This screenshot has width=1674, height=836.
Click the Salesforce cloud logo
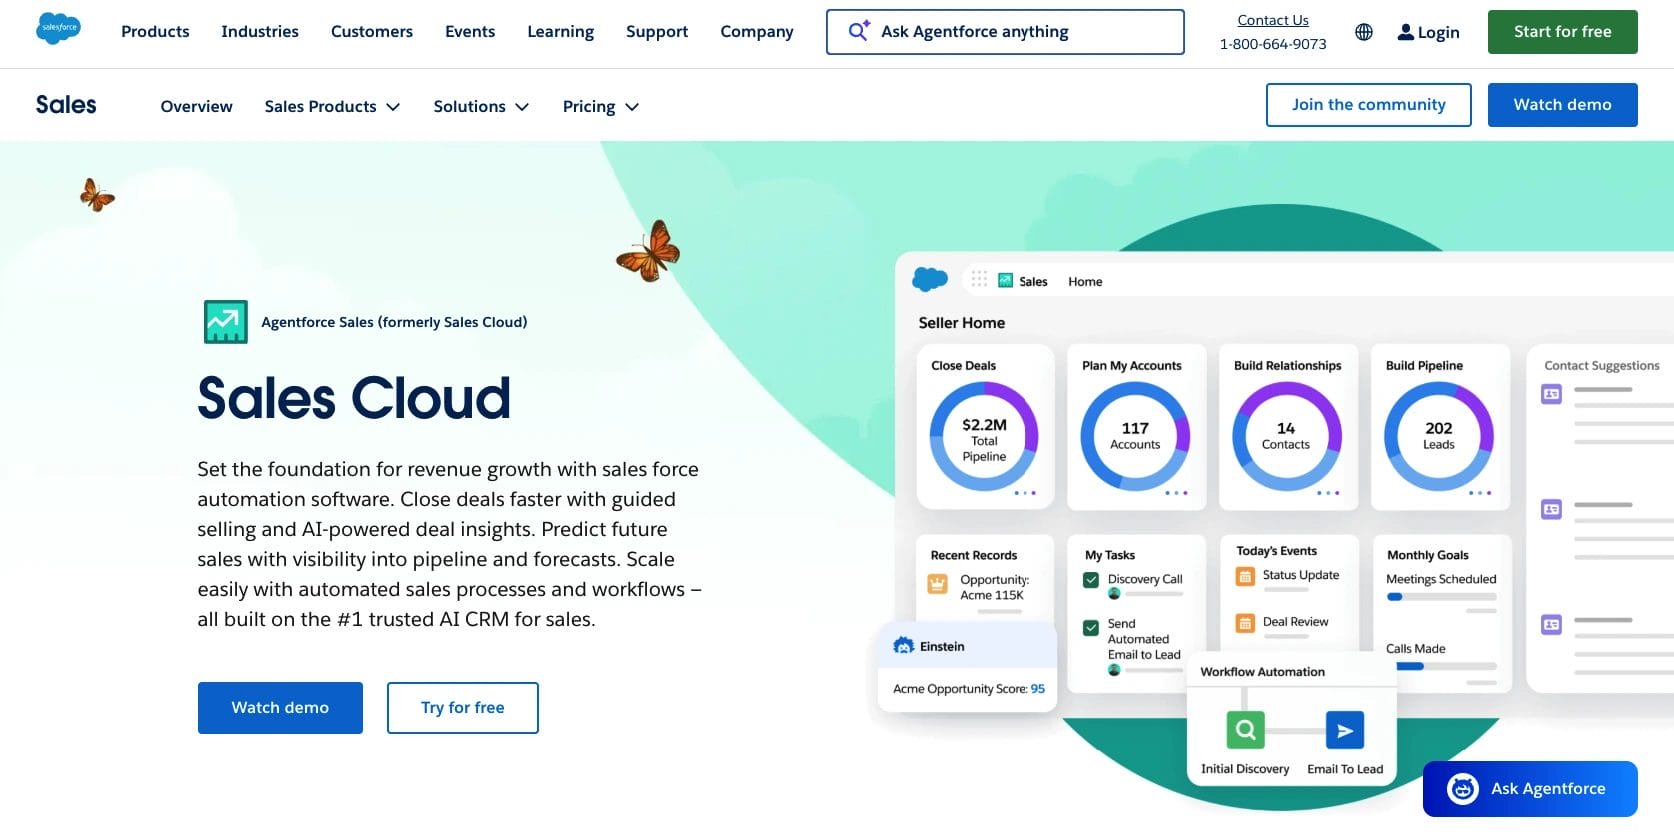pyautogui.click(x=58, y=29)
